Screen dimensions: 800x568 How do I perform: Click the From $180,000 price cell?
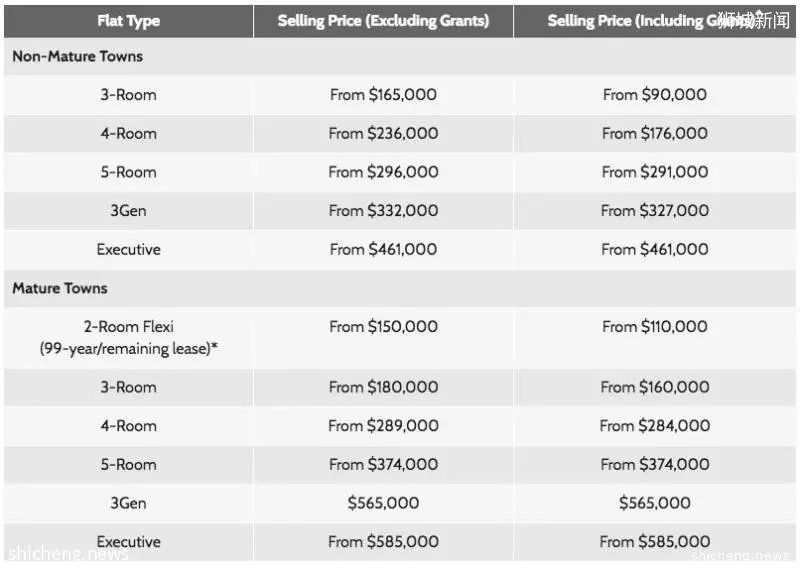click(383, 387)
